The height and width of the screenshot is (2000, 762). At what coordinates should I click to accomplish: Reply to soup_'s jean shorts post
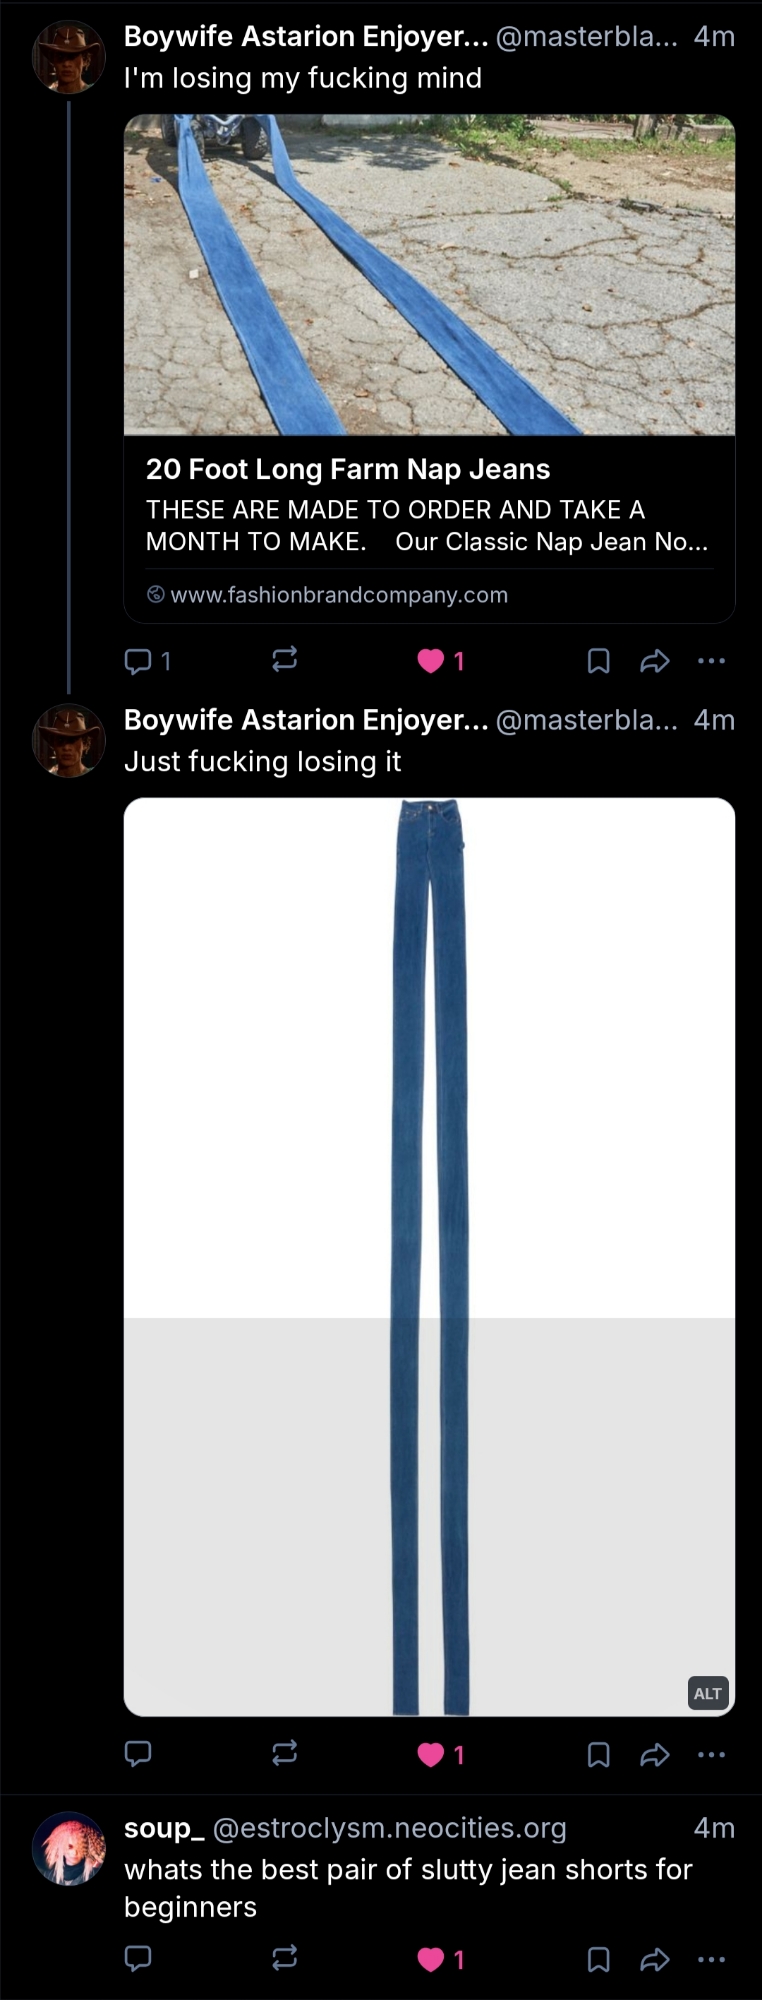pos(138,1958)
